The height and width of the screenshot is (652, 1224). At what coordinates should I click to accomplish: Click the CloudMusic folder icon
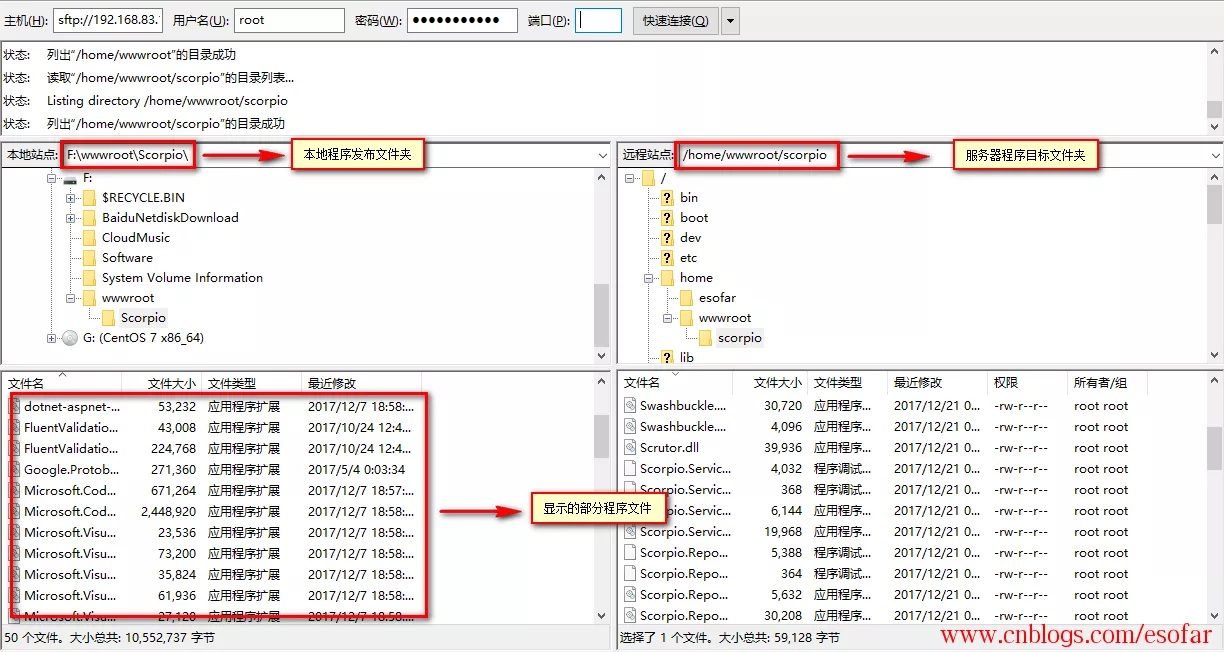click(x=88, y=237)
